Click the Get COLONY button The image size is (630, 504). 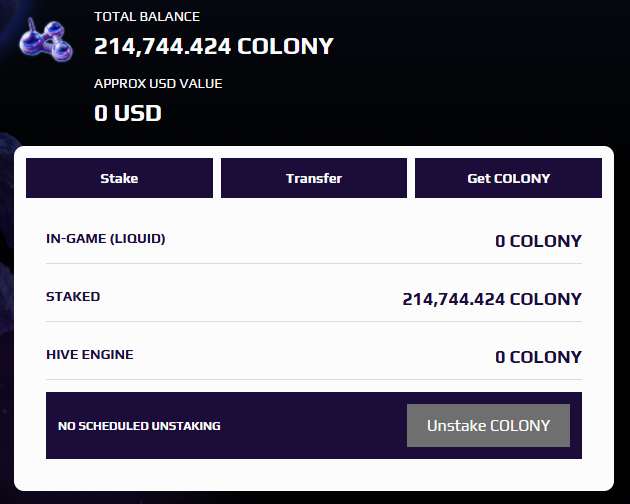508,179
